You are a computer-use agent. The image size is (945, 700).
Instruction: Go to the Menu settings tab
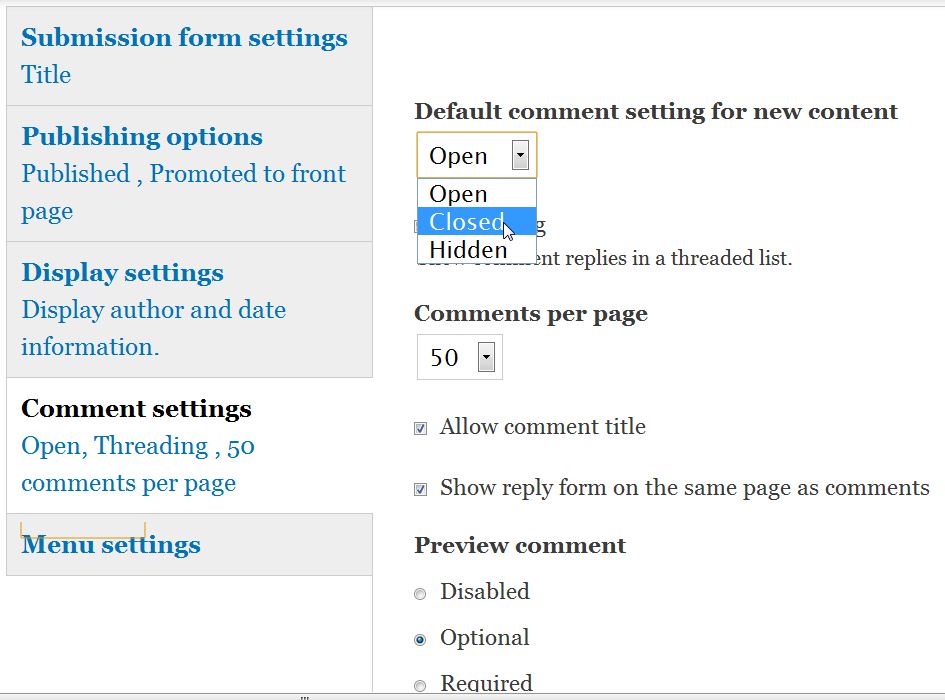point(111,545)
